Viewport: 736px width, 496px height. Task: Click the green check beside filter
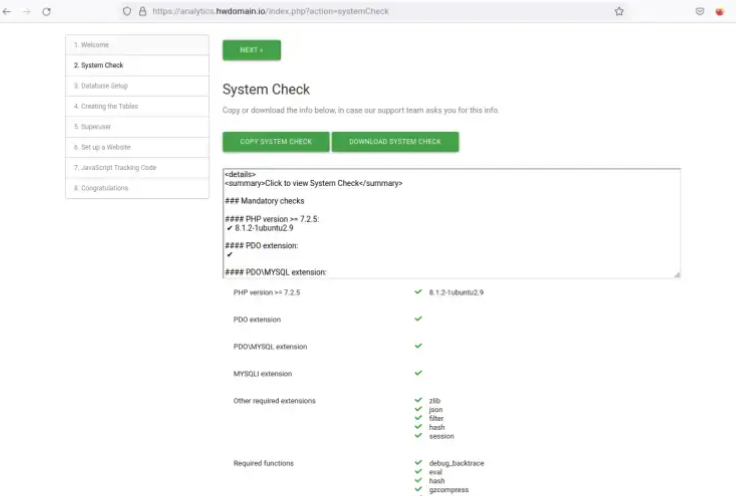(x=418, y=418)
